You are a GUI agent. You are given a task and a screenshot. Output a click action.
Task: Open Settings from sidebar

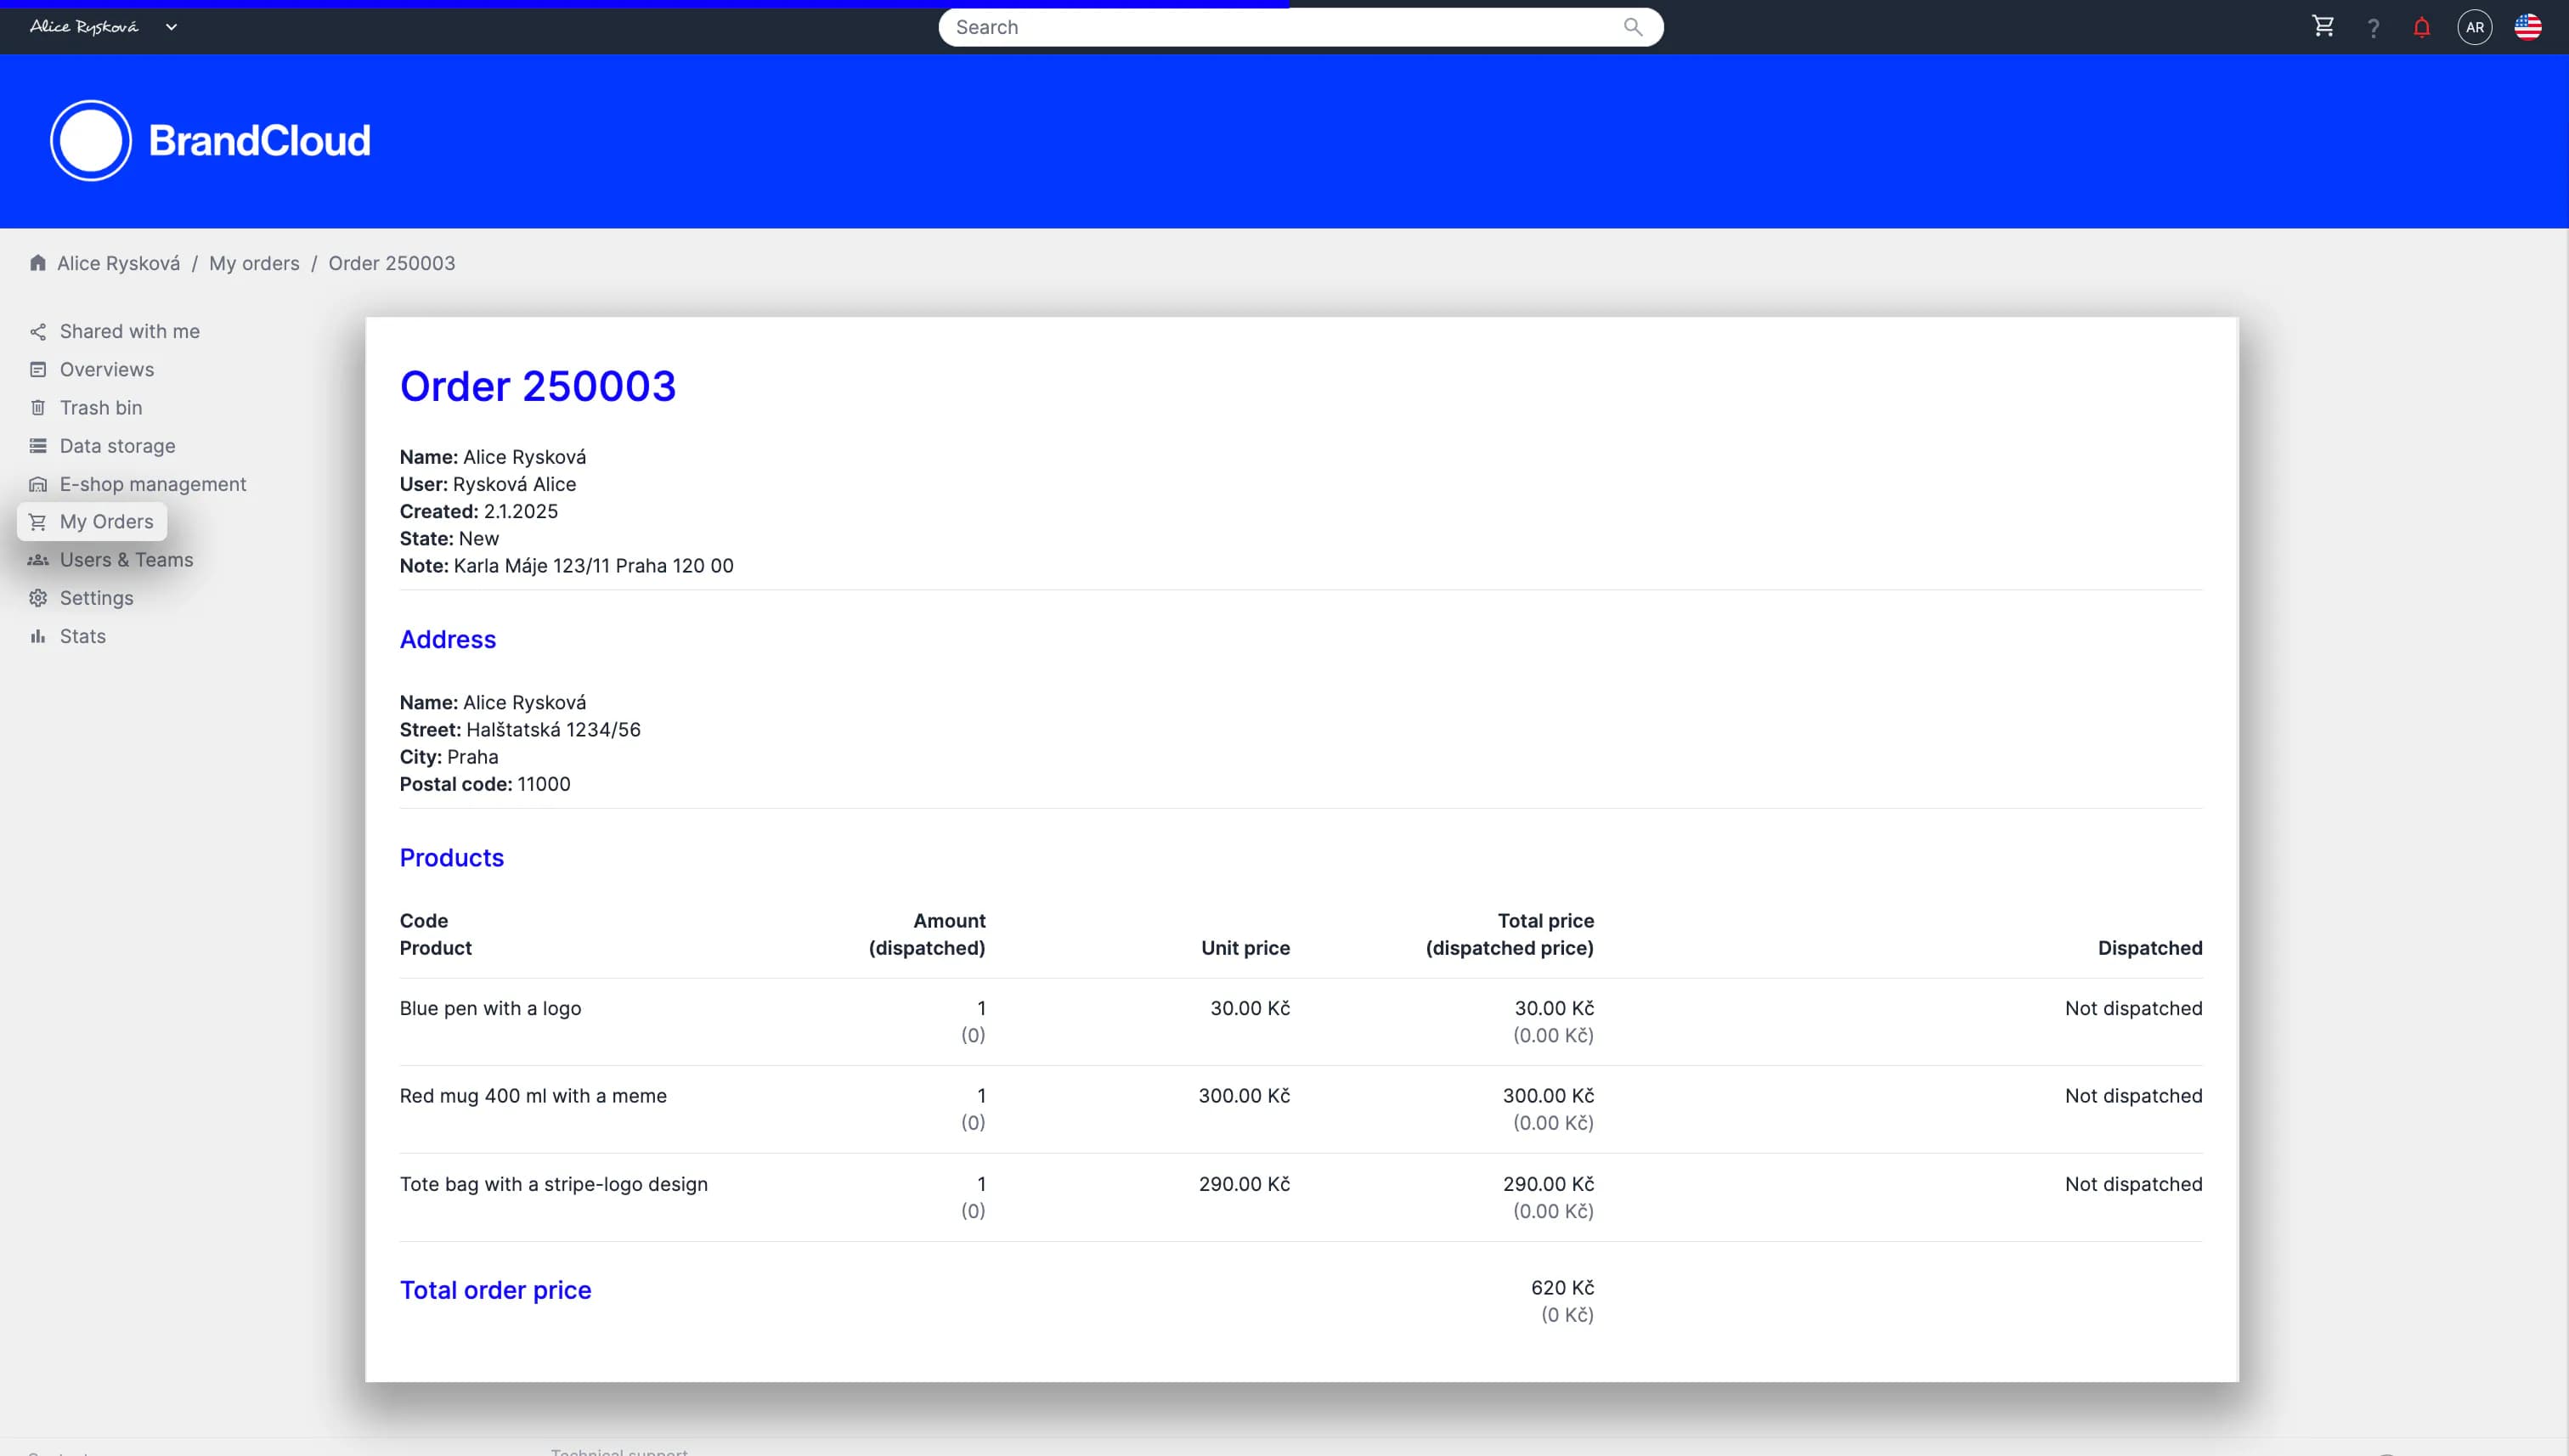(96, 598)
